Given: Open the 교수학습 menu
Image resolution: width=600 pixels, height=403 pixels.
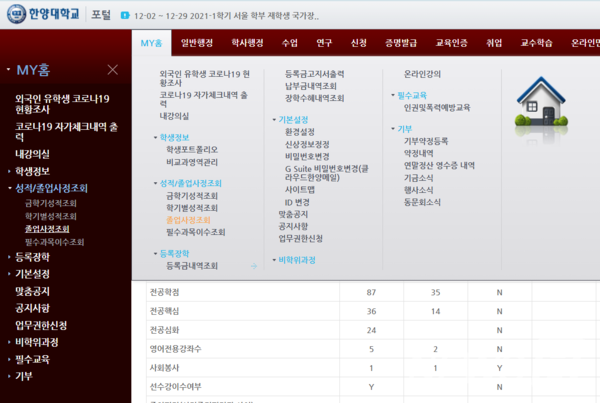Looking at the screenshot, I should pos(536,43).
